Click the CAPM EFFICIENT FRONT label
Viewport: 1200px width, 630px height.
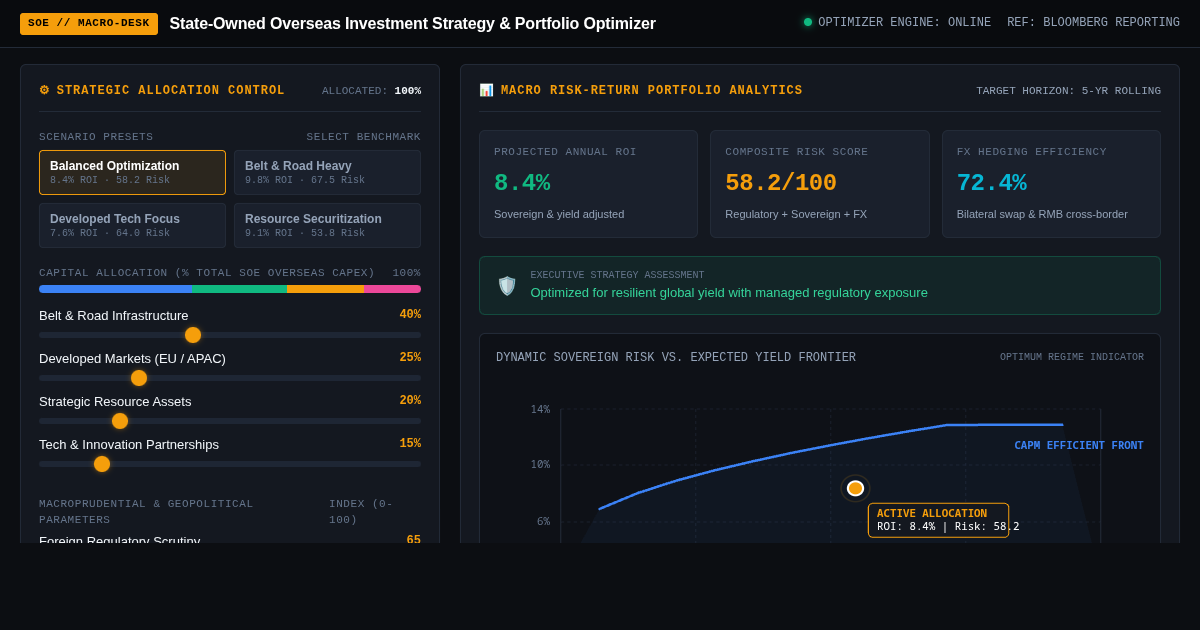point(1079,446)
